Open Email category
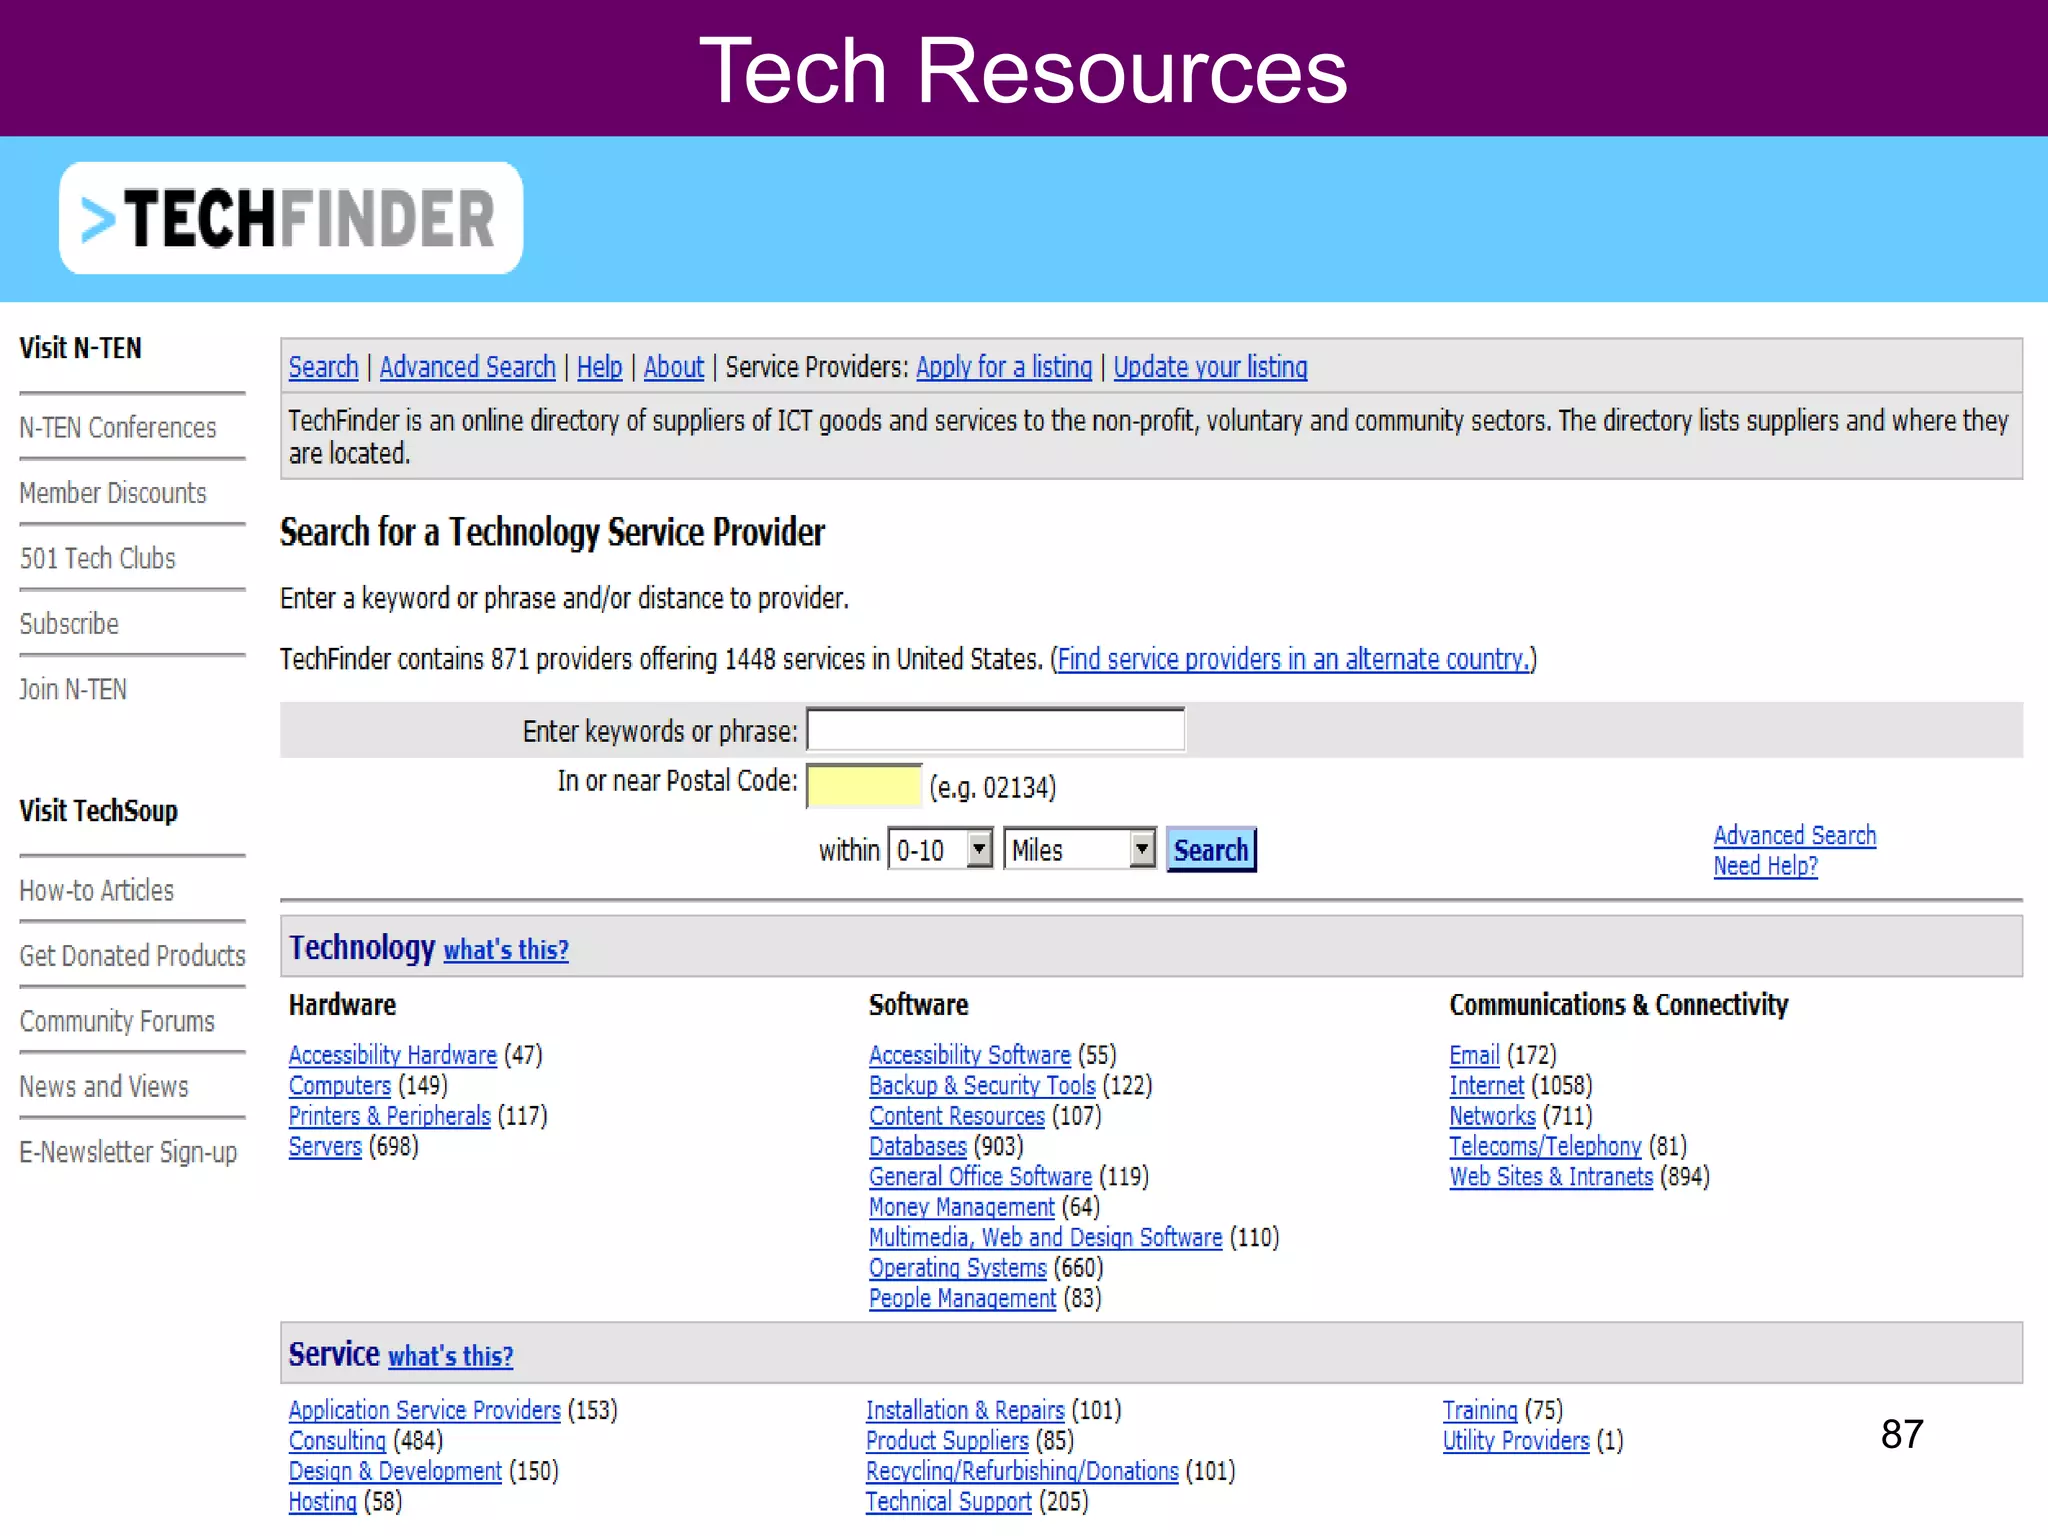This screenshot has width=2048, height=1536. pos(1474,1055)
